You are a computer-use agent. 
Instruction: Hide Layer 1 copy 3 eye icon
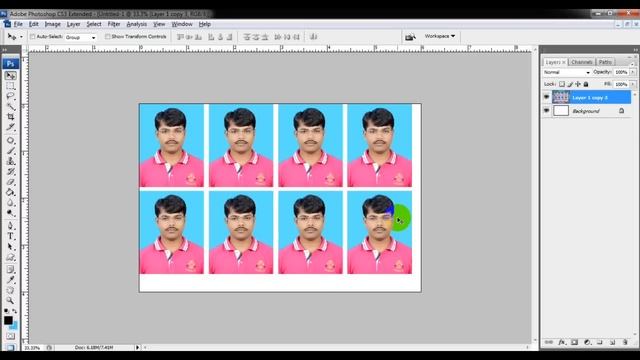click(x=546, y=97)
